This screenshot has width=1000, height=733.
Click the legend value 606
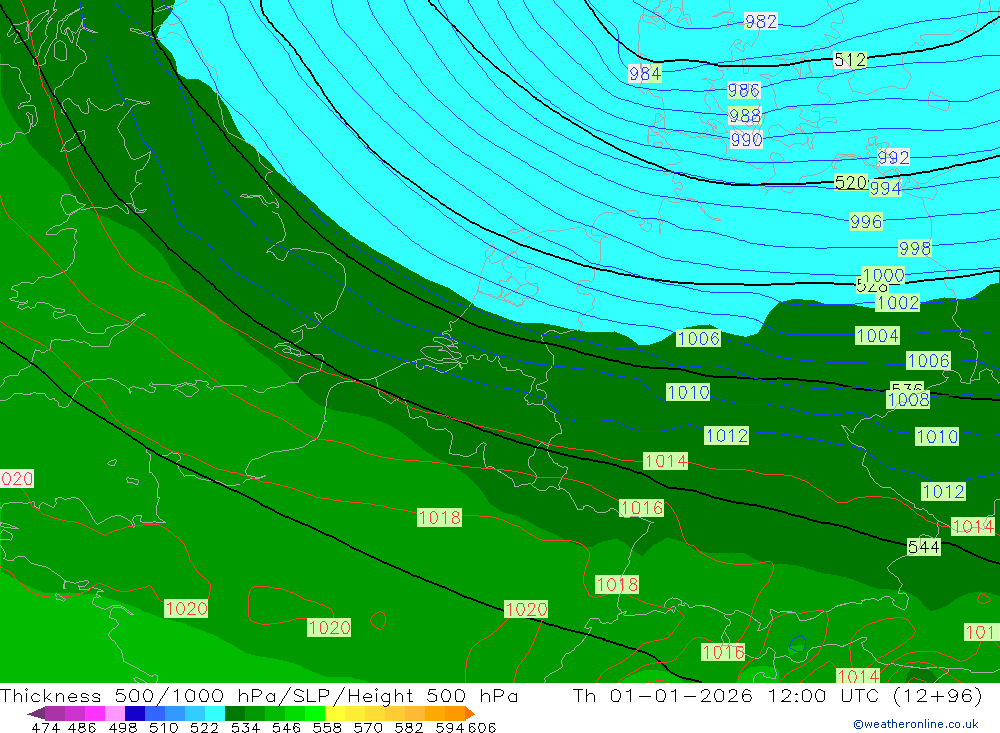tap(482, 728)
